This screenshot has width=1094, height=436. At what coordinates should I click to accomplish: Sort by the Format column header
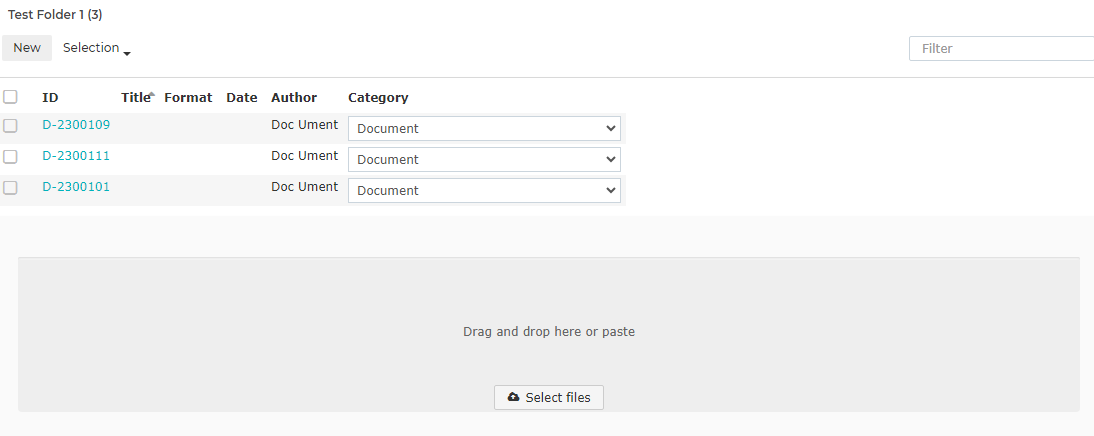click(x=188, y=98)
